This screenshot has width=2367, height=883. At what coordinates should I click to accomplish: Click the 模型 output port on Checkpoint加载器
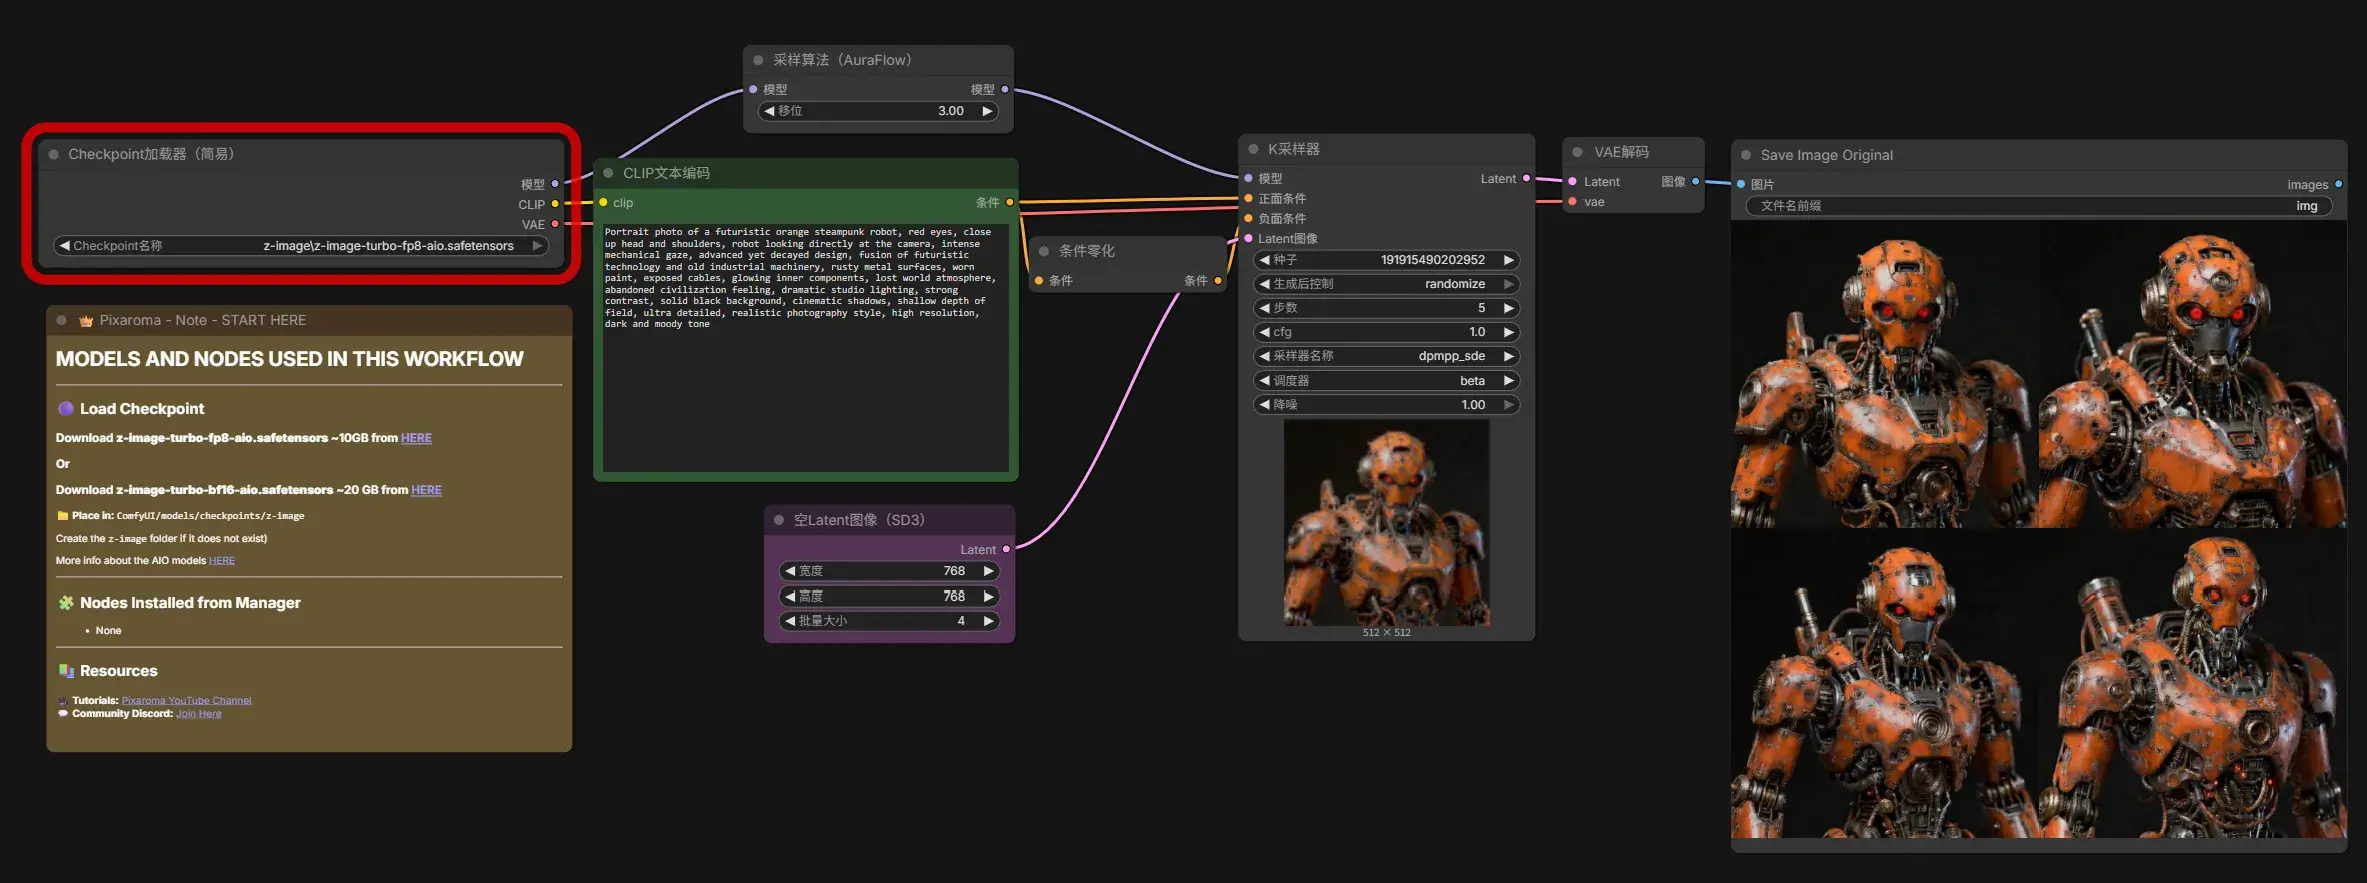(555, 184)
